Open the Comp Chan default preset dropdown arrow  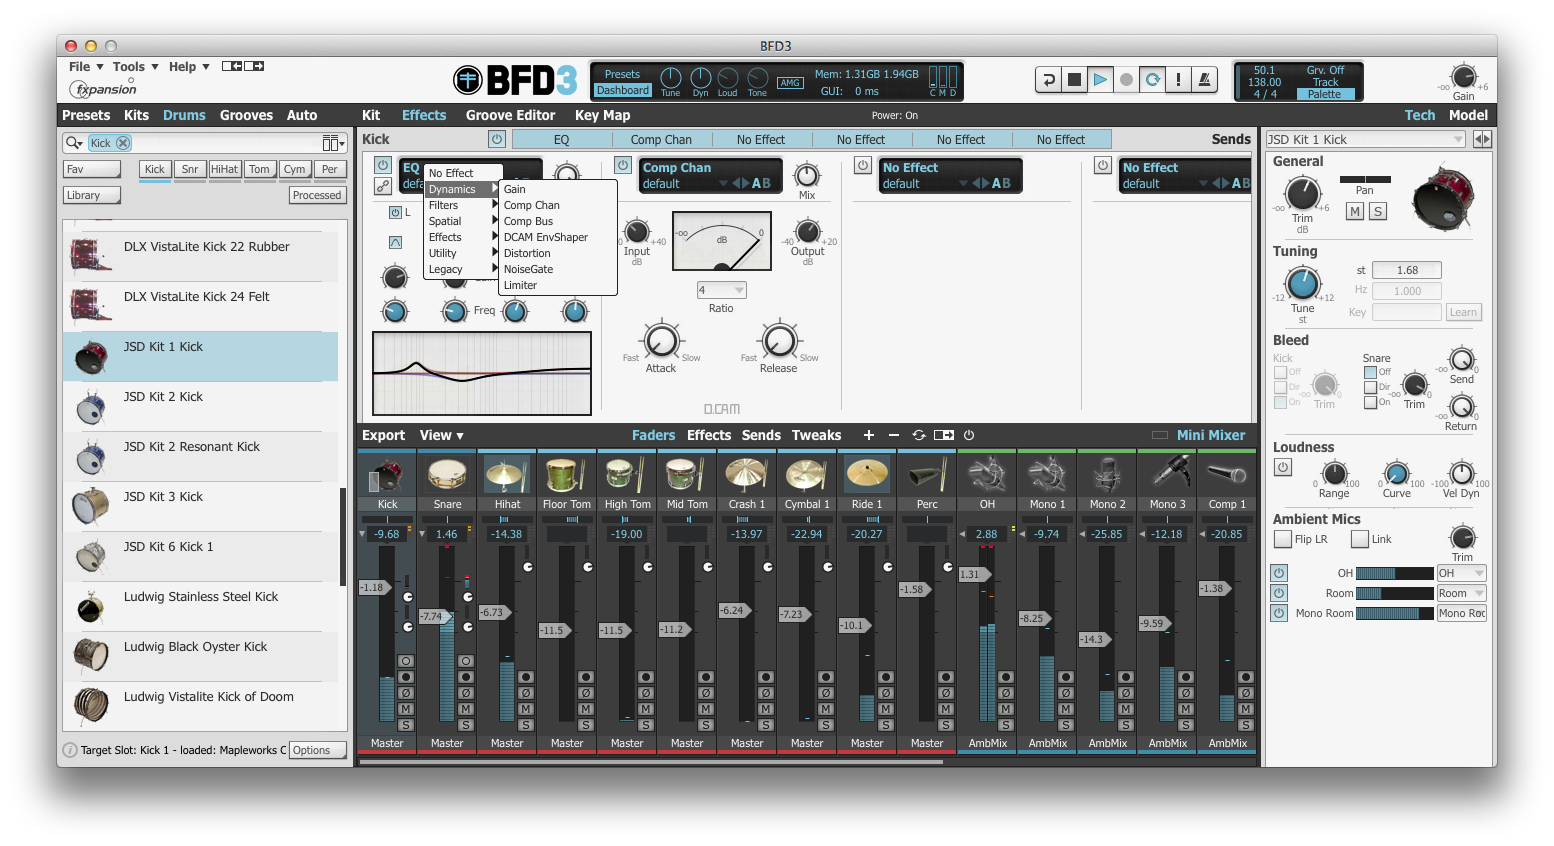point(723,184)
